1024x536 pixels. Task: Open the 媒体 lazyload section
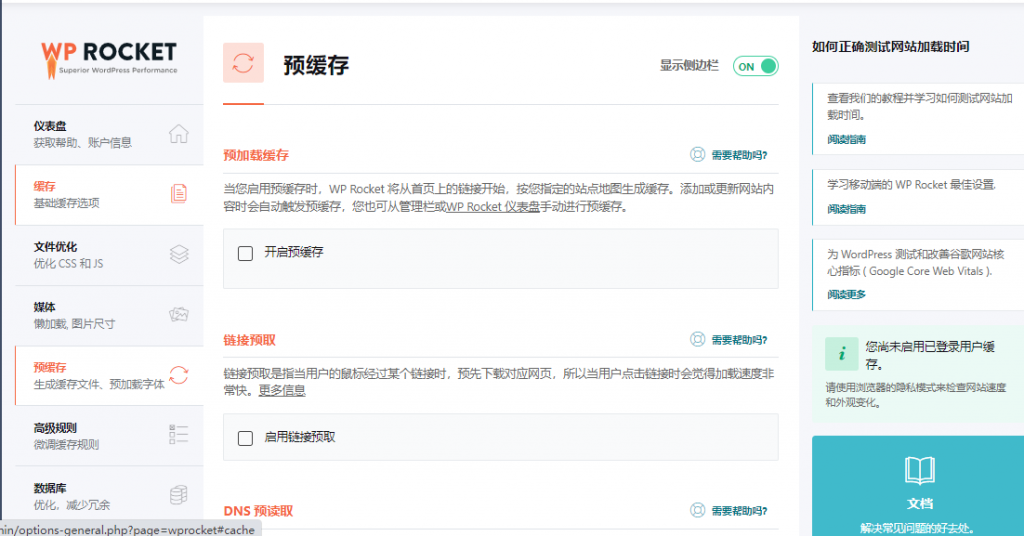click(x=109, y=315)
